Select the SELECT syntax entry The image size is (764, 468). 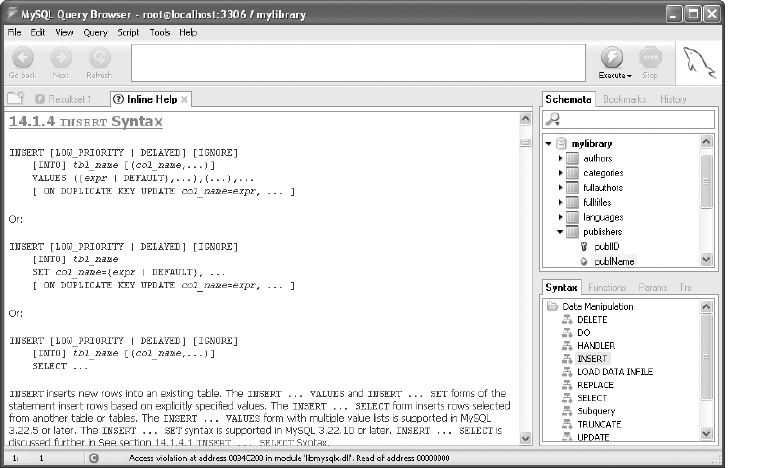[592, 398]
